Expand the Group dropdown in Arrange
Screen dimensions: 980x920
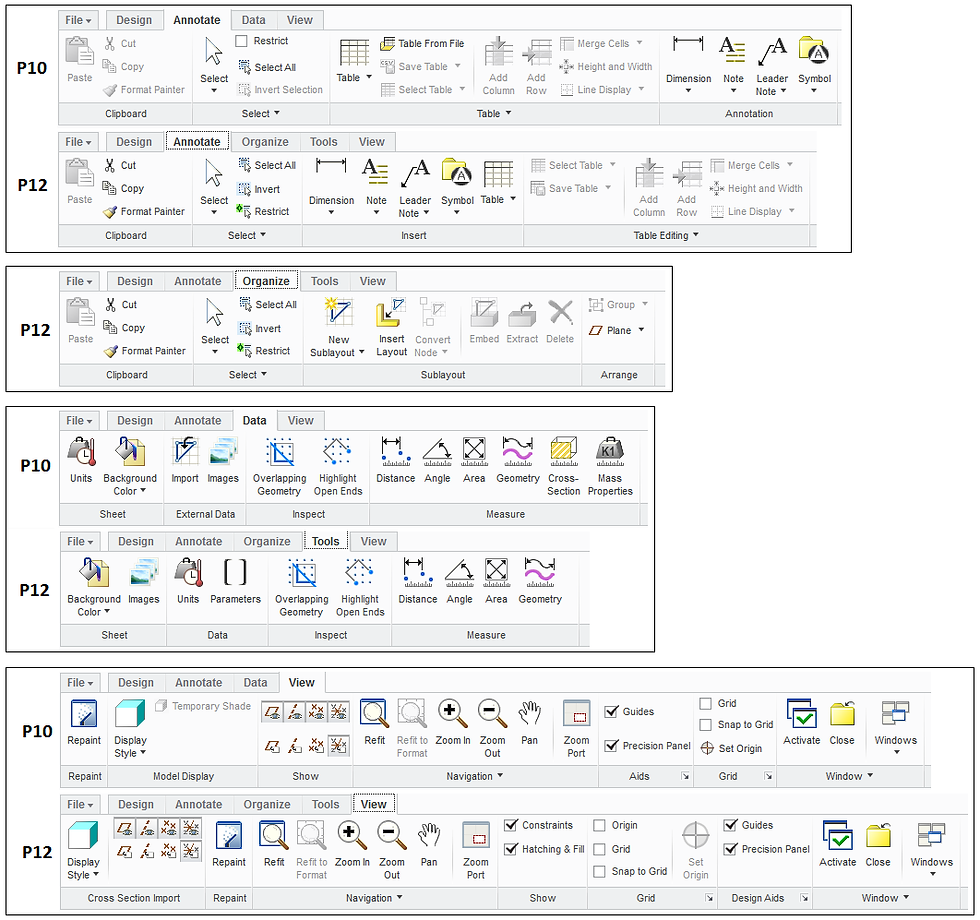click(x=644, y=304)
